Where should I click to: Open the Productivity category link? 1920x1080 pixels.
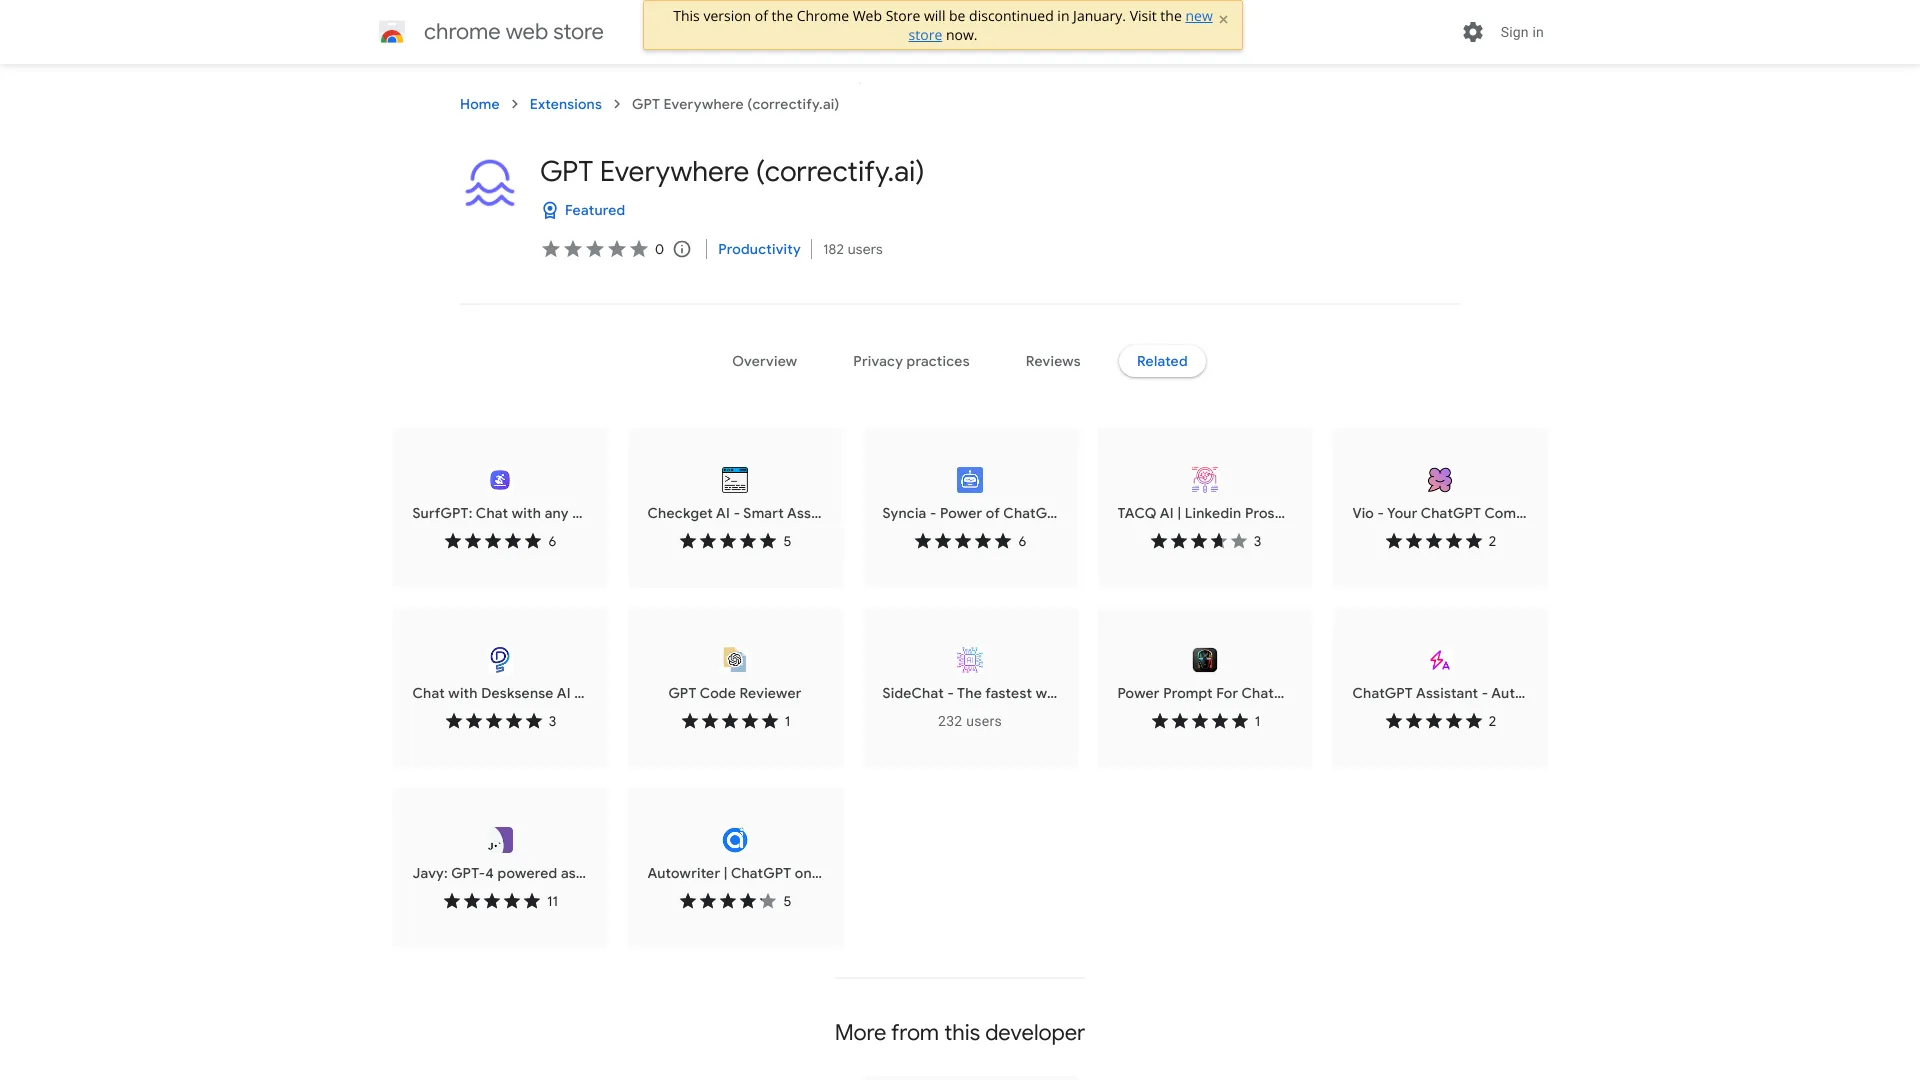pos(758,249)
